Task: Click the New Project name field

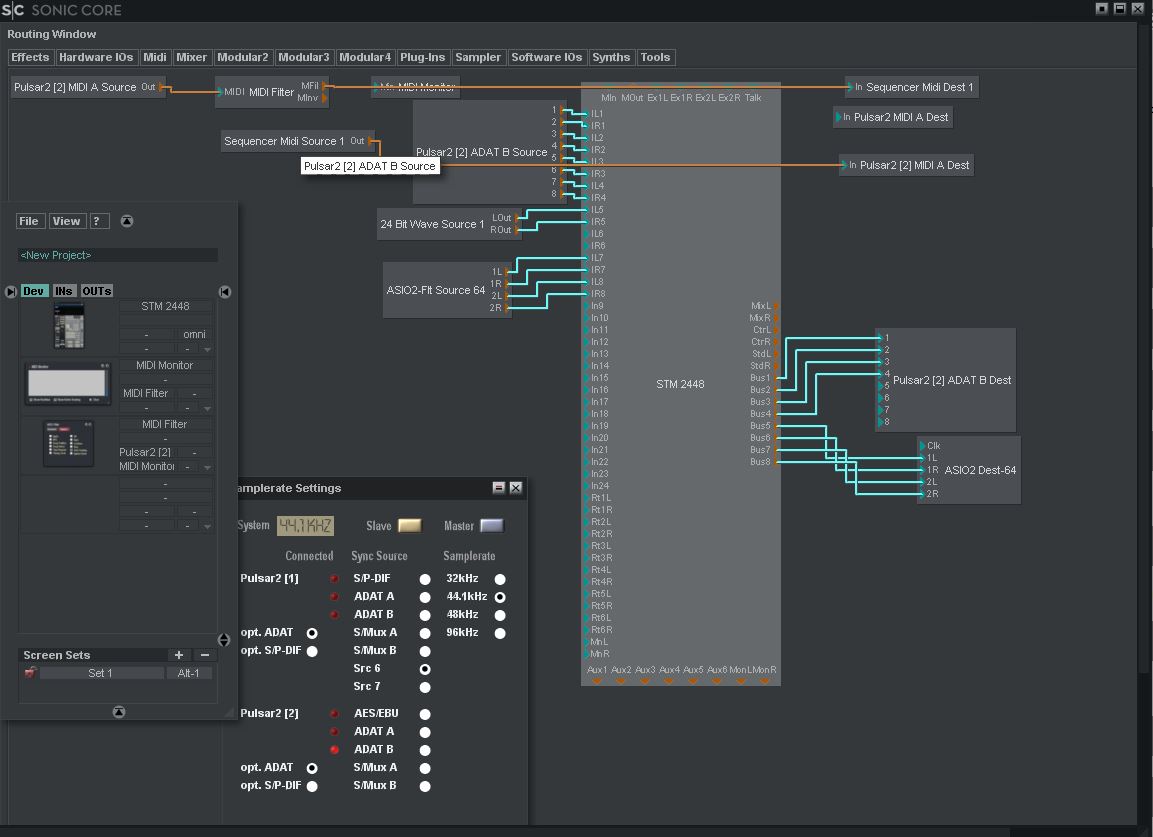Action: (118, 255)
